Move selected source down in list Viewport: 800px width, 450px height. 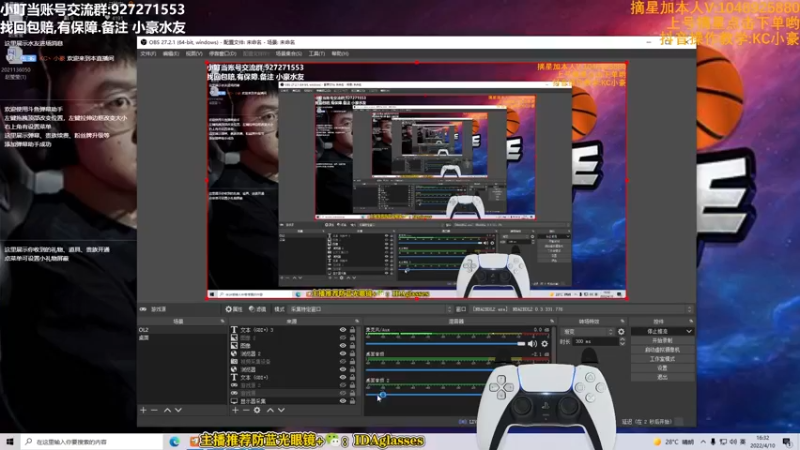click(281, 410)
